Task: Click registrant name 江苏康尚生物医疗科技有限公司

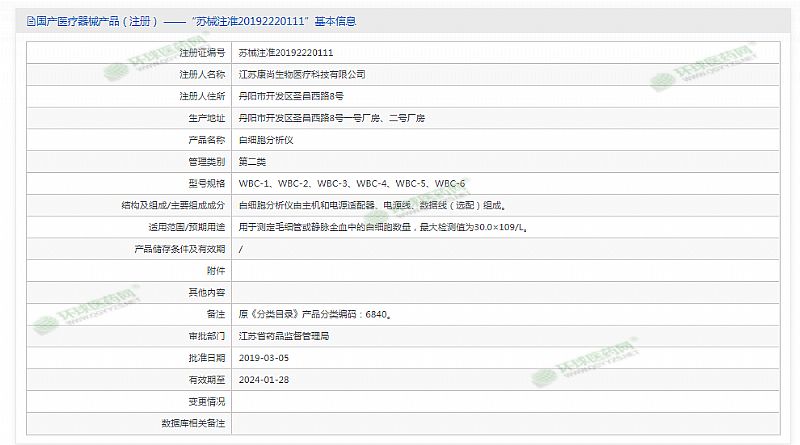Action: 302,74
